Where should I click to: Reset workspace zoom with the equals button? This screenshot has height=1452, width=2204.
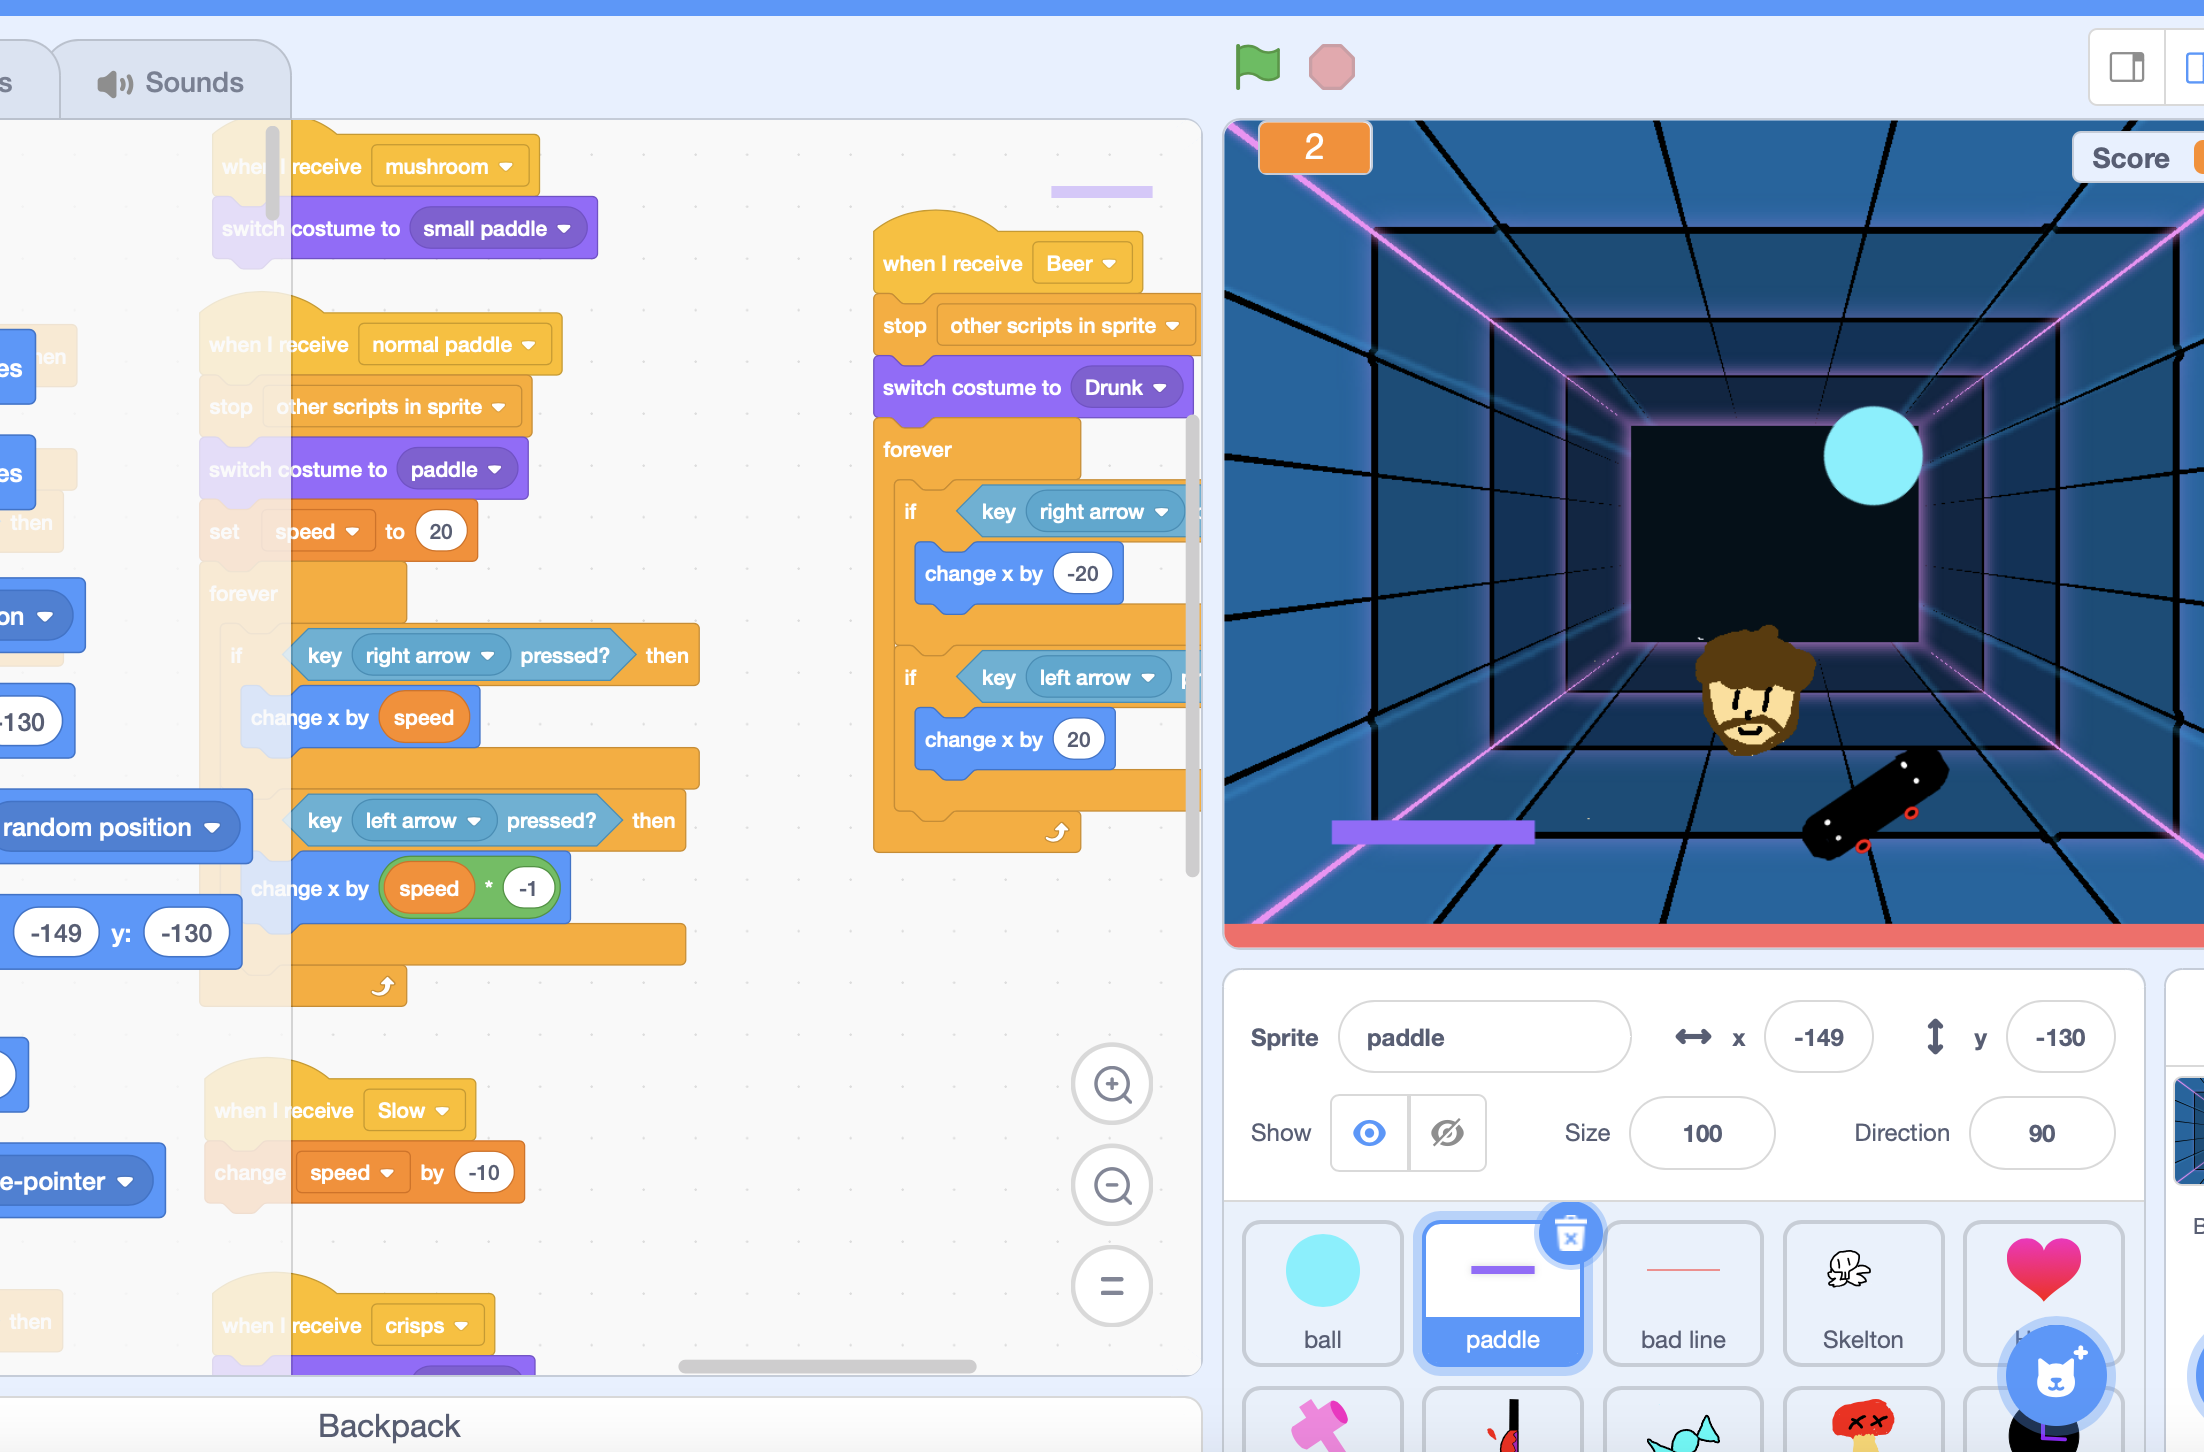point(1112,1286)
